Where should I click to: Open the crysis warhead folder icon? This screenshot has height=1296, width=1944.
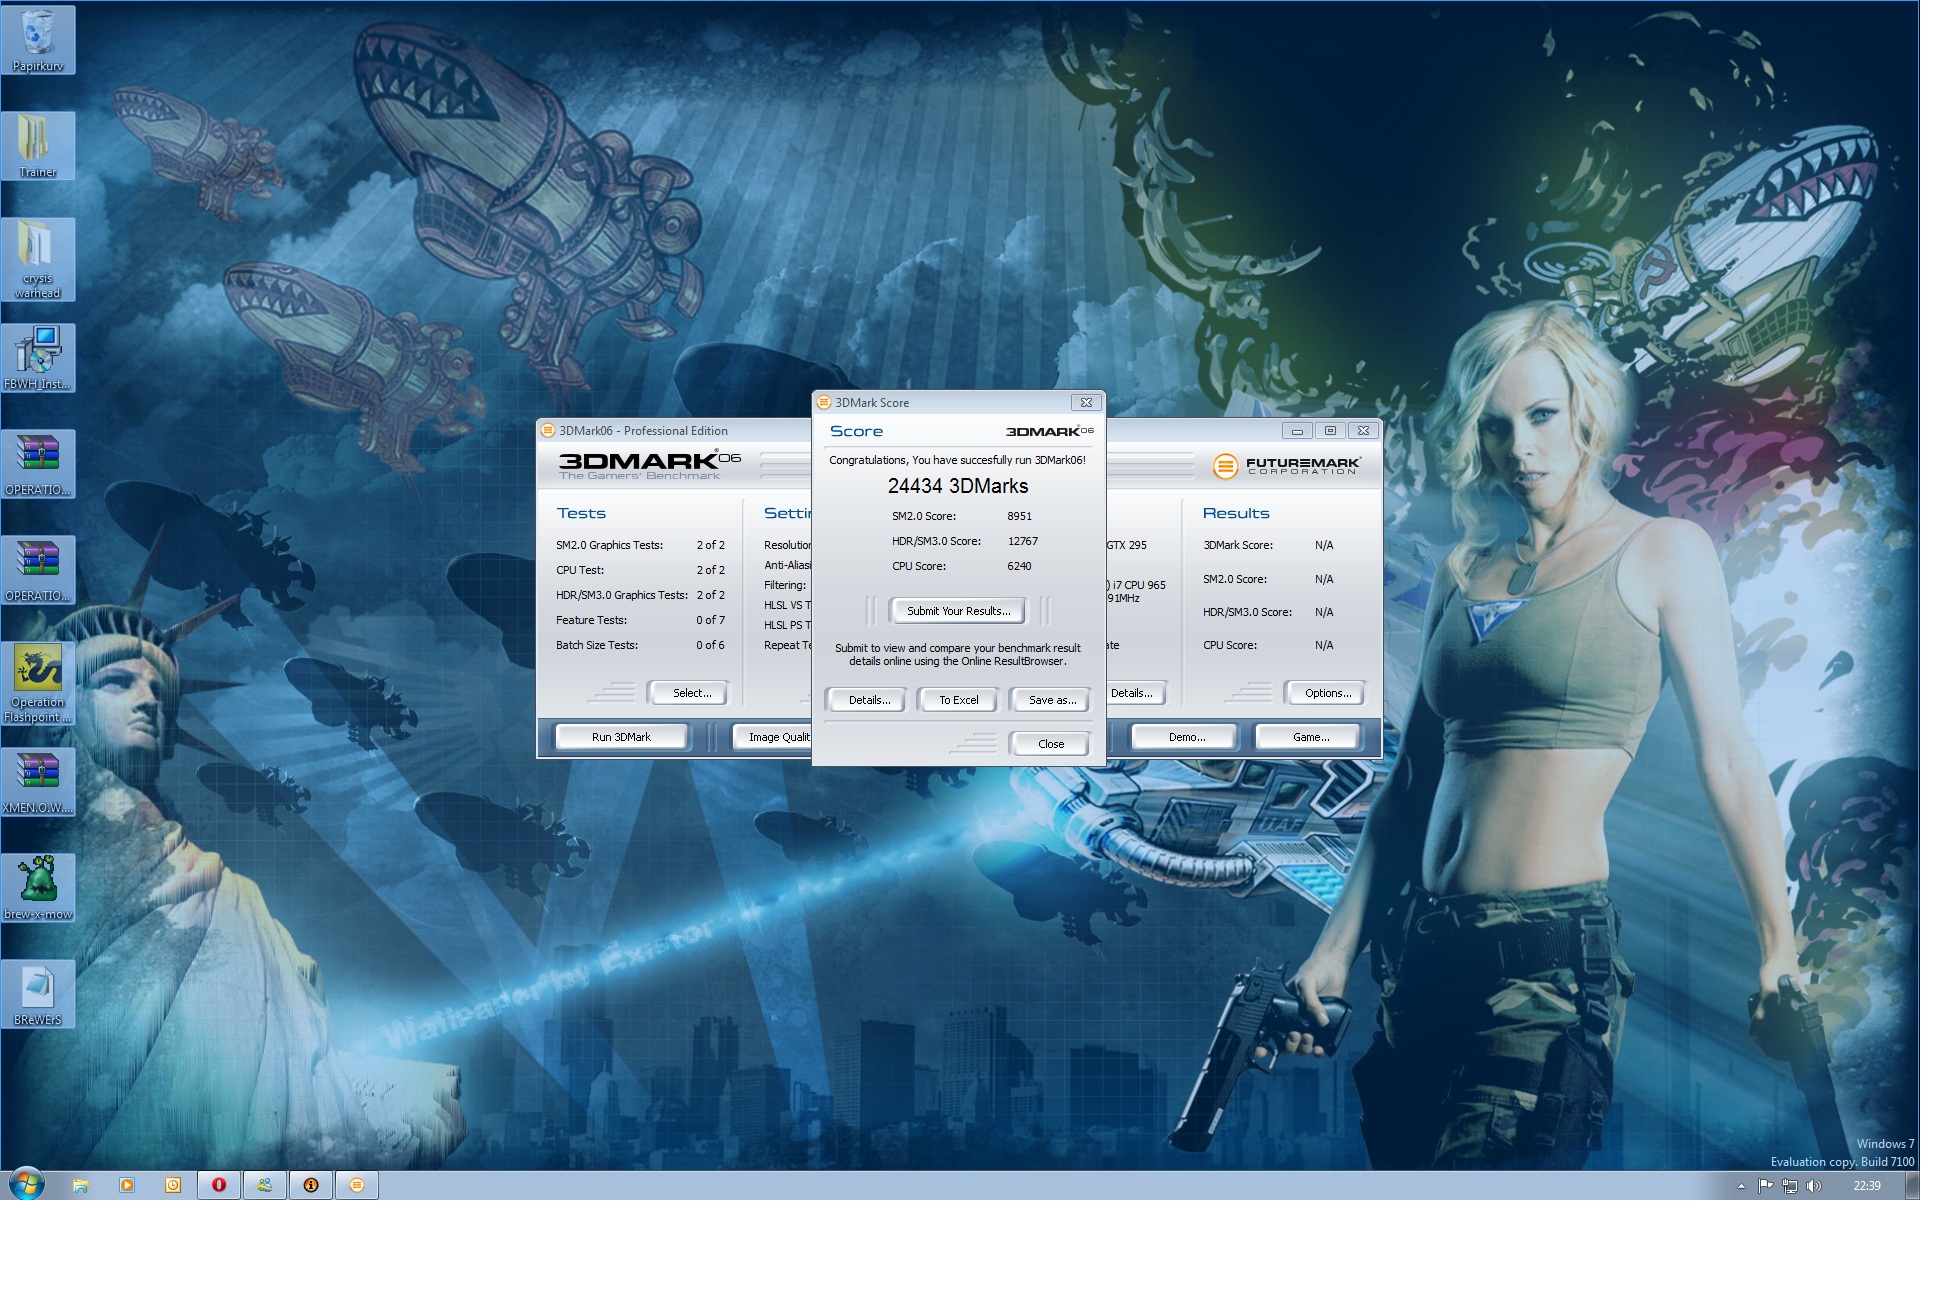coord(38,259)
